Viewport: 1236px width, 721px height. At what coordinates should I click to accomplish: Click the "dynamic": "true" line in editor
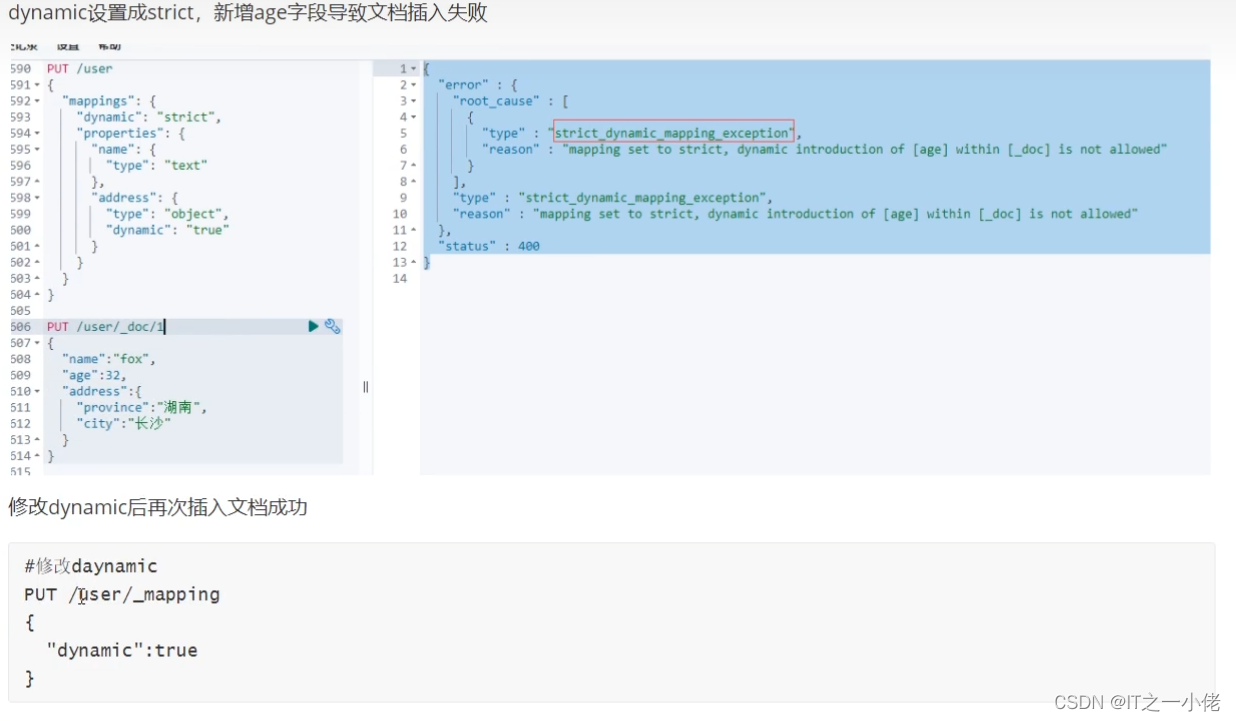(168, 230)
